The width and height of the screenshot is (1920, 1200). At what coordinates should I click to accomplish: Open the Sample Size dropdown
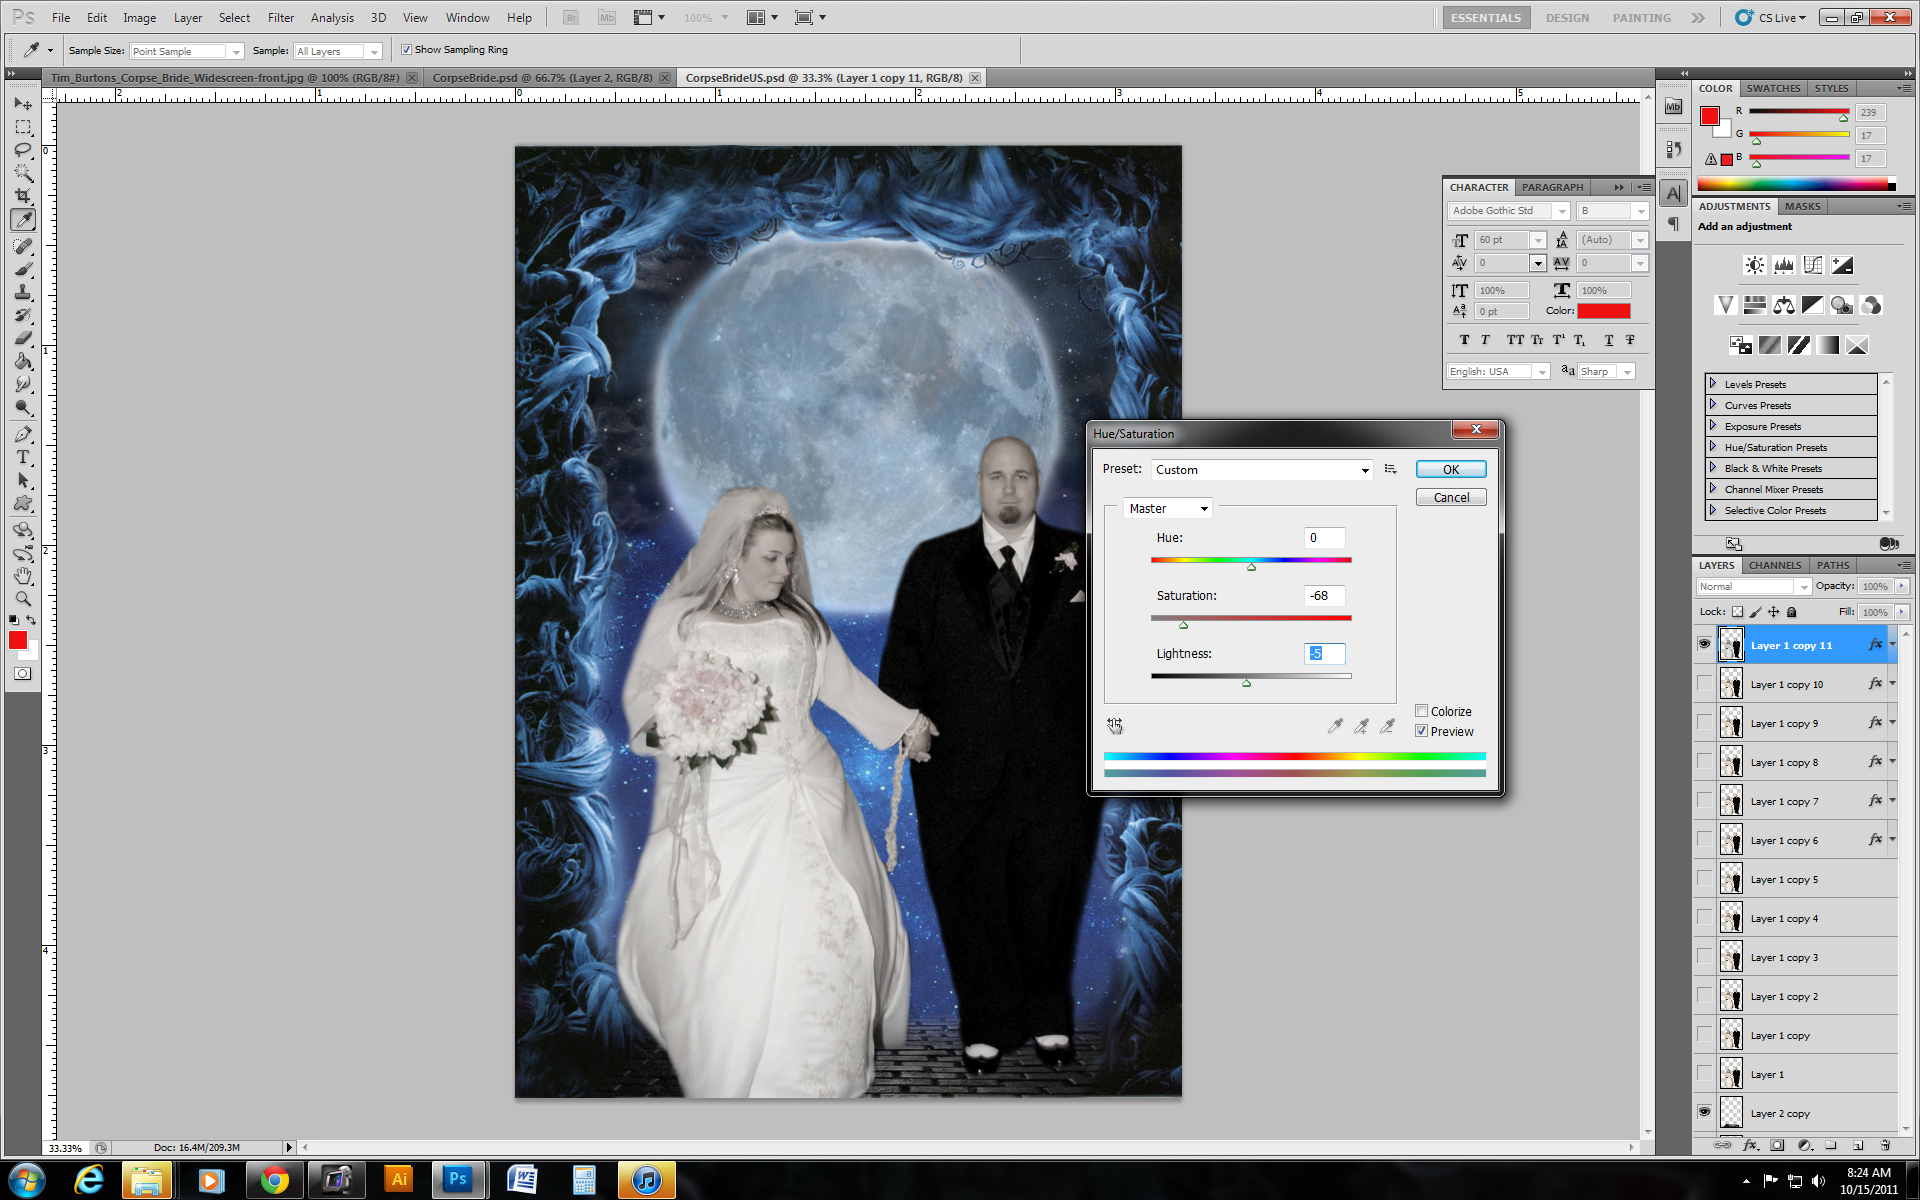click(186, 51)
